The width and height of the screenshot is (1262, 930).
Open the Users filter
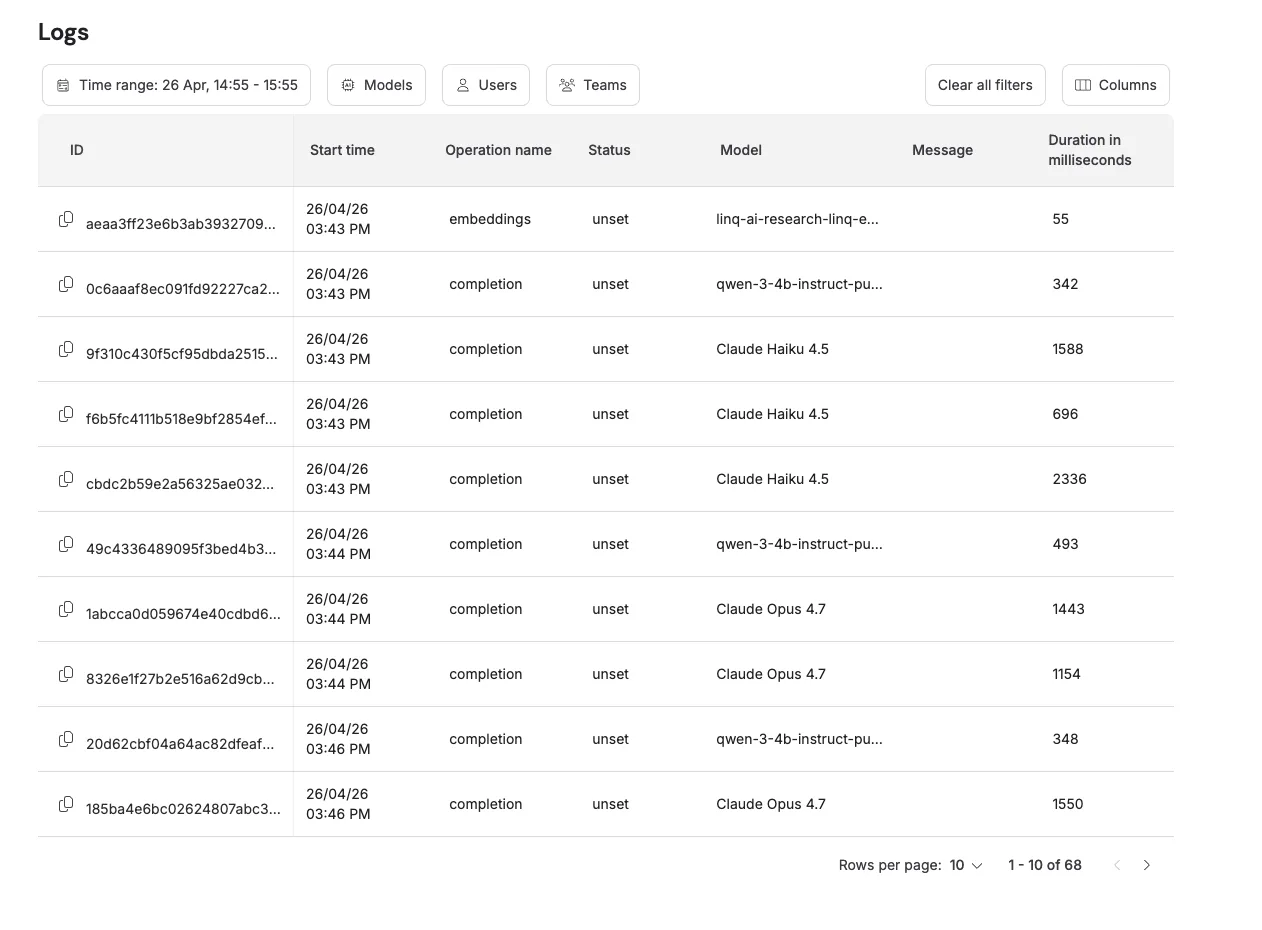click(x=486, y=85)
